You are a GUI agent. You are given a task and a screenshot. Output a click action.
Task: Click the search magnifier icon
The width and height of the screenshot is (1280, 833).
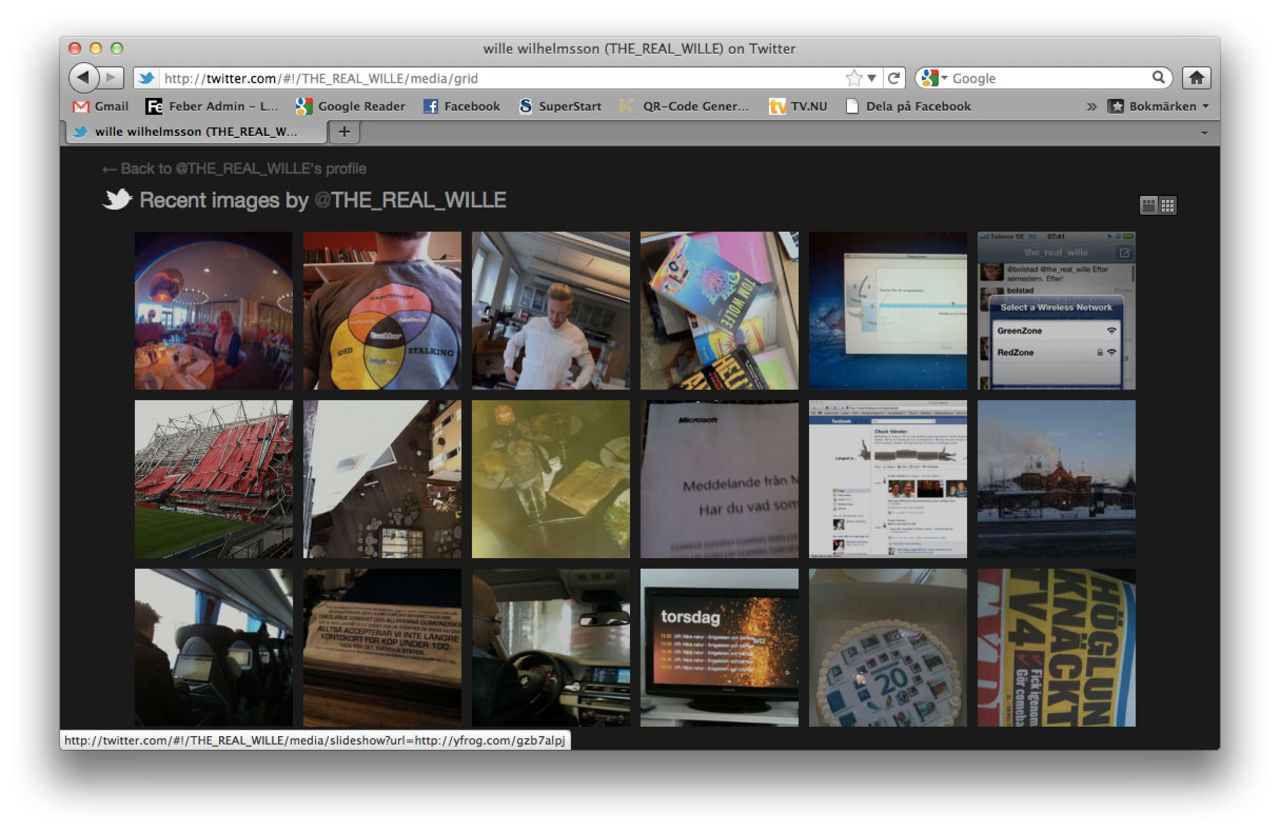pyautogui.click(x=1159, y=77)
